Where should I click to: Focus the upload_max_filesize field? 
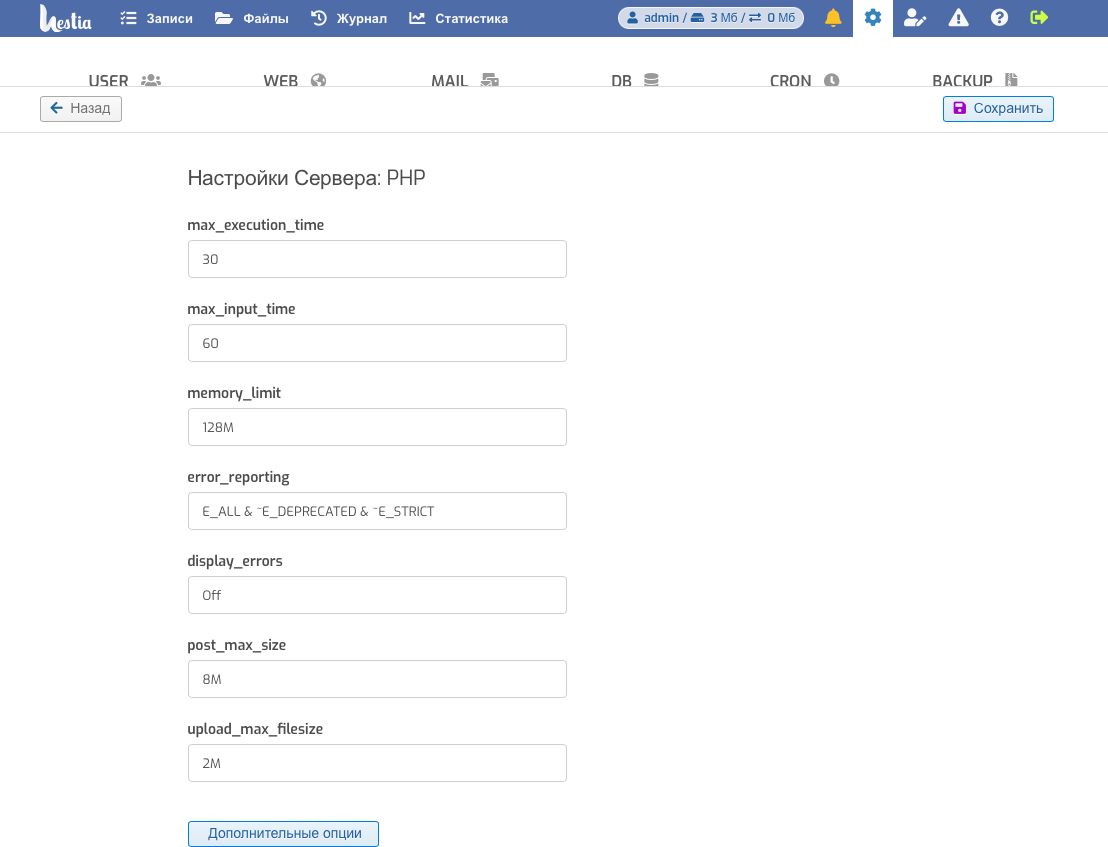click(377, 764)
